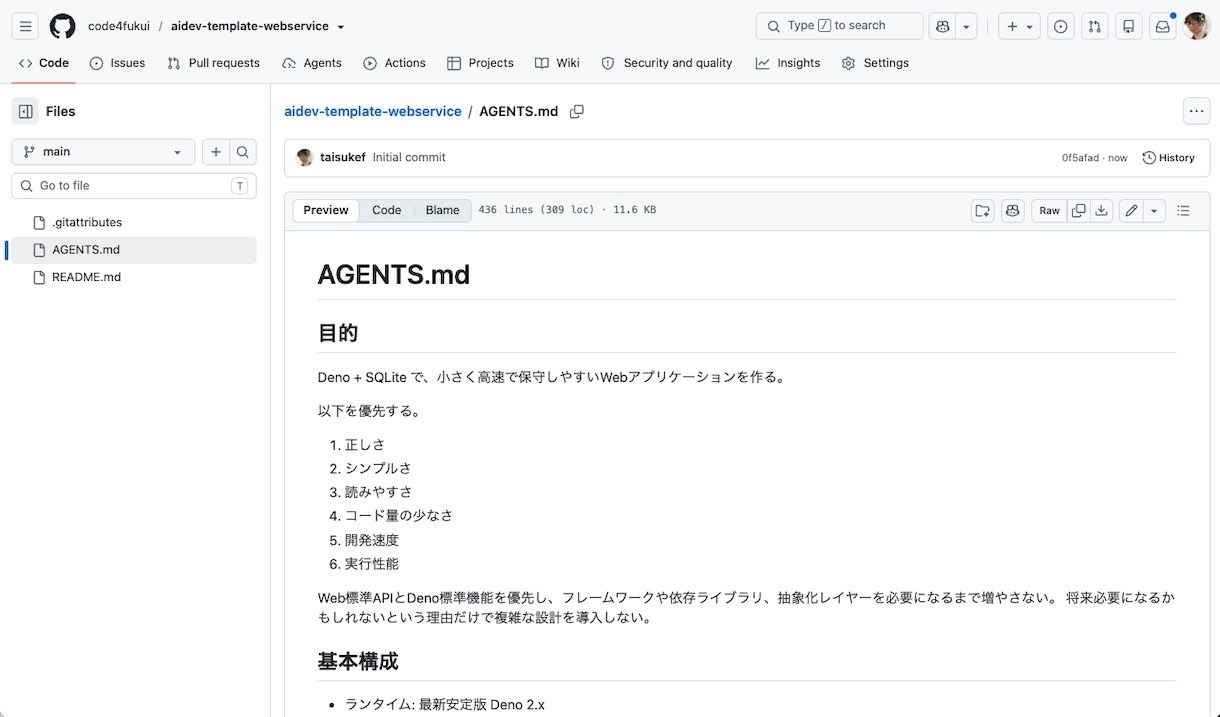Open pull requests icon in top header
1220x717 pixels.
[1095, 26]
